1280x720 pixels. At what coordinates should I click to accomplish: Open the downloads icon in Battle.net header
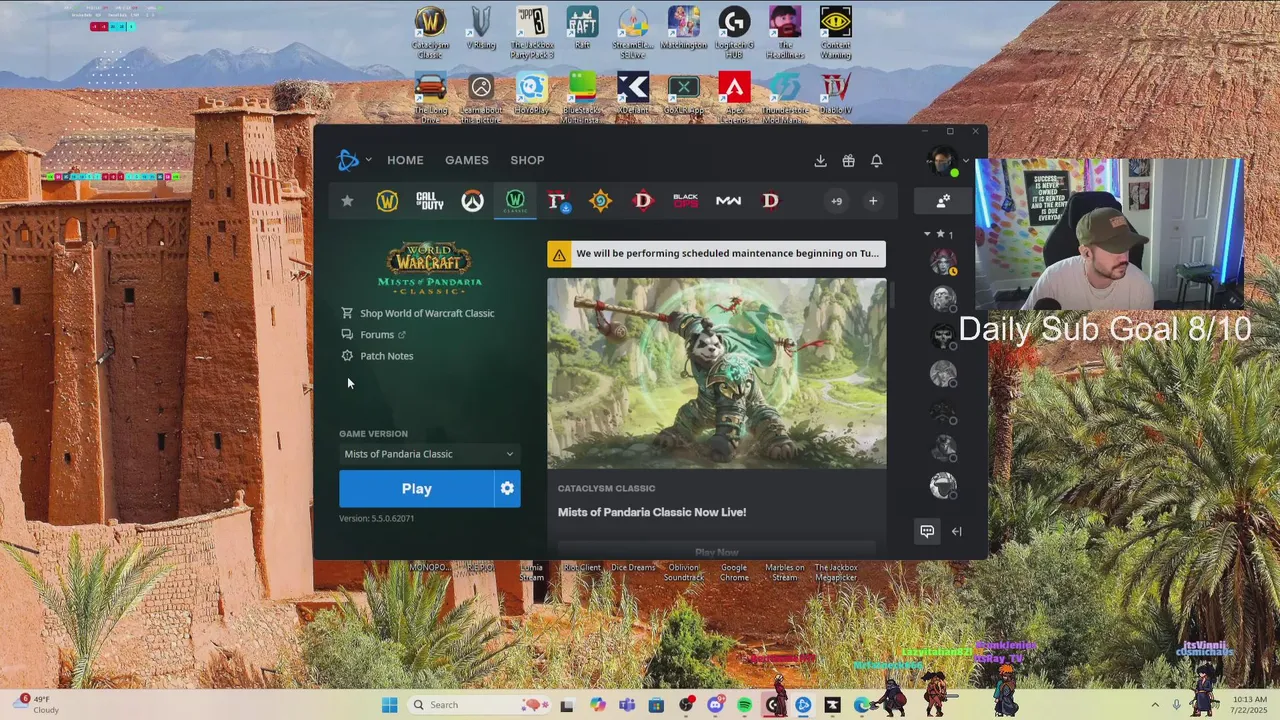click(820, 161)
